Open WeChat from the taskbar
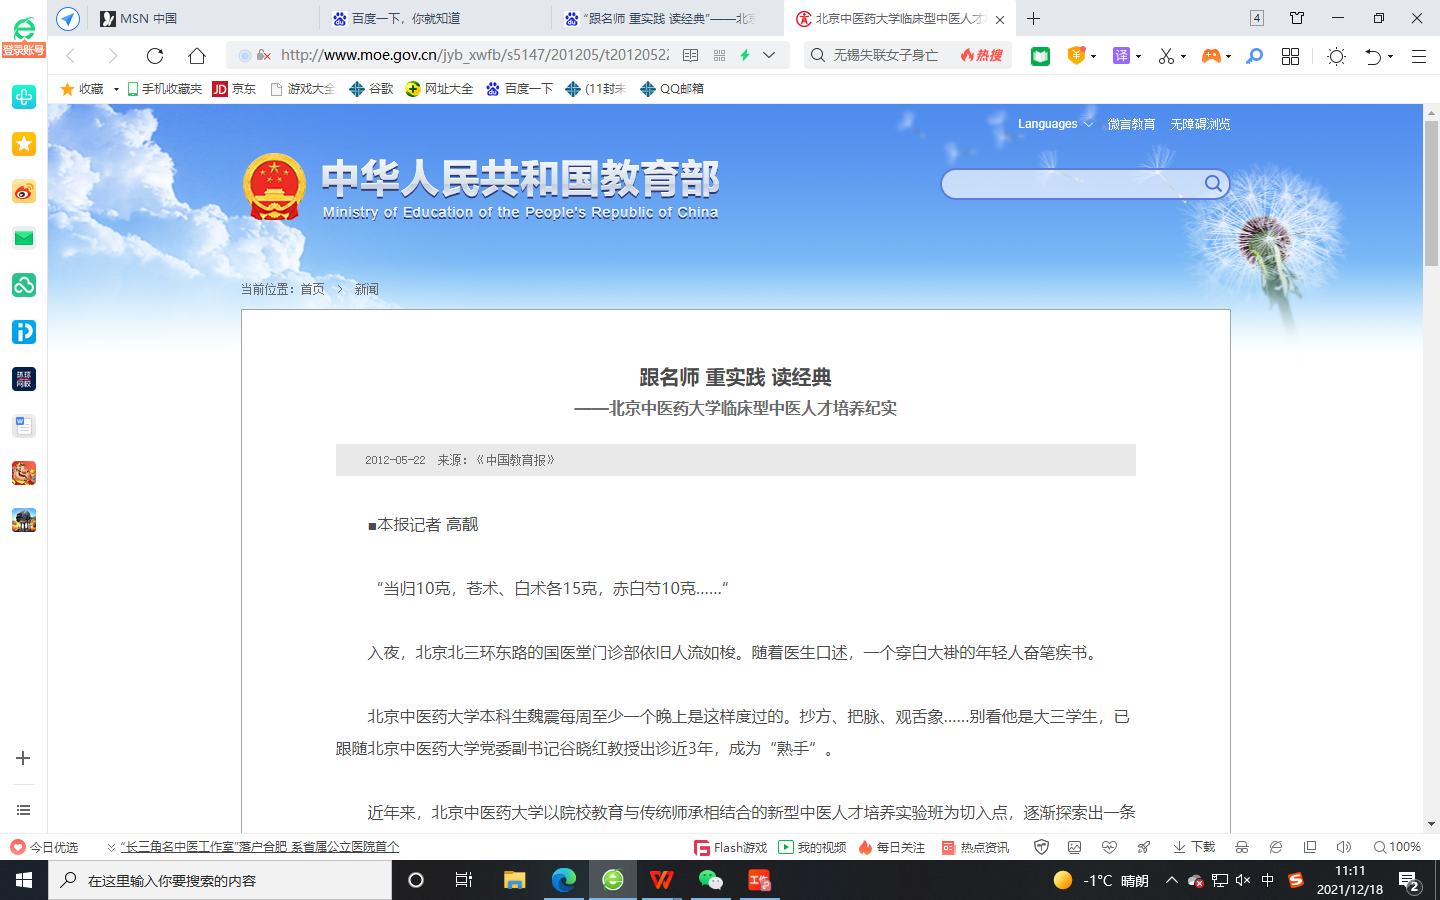 pyautogui.click(x=710, y=880)
